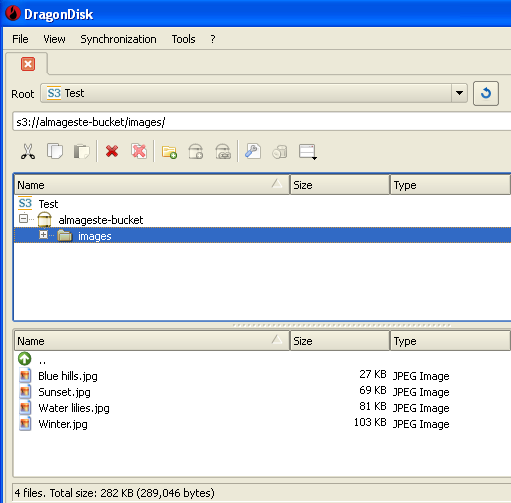This screenshot has height=503, width=511.
Task: Click the 81 KB size cell
Action: tap(373, 406)
